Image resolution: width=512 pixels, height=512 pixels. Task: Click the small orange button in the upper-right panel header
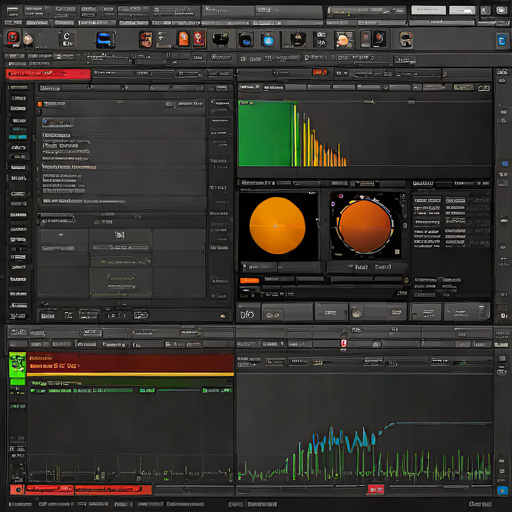tap(320, 72)
